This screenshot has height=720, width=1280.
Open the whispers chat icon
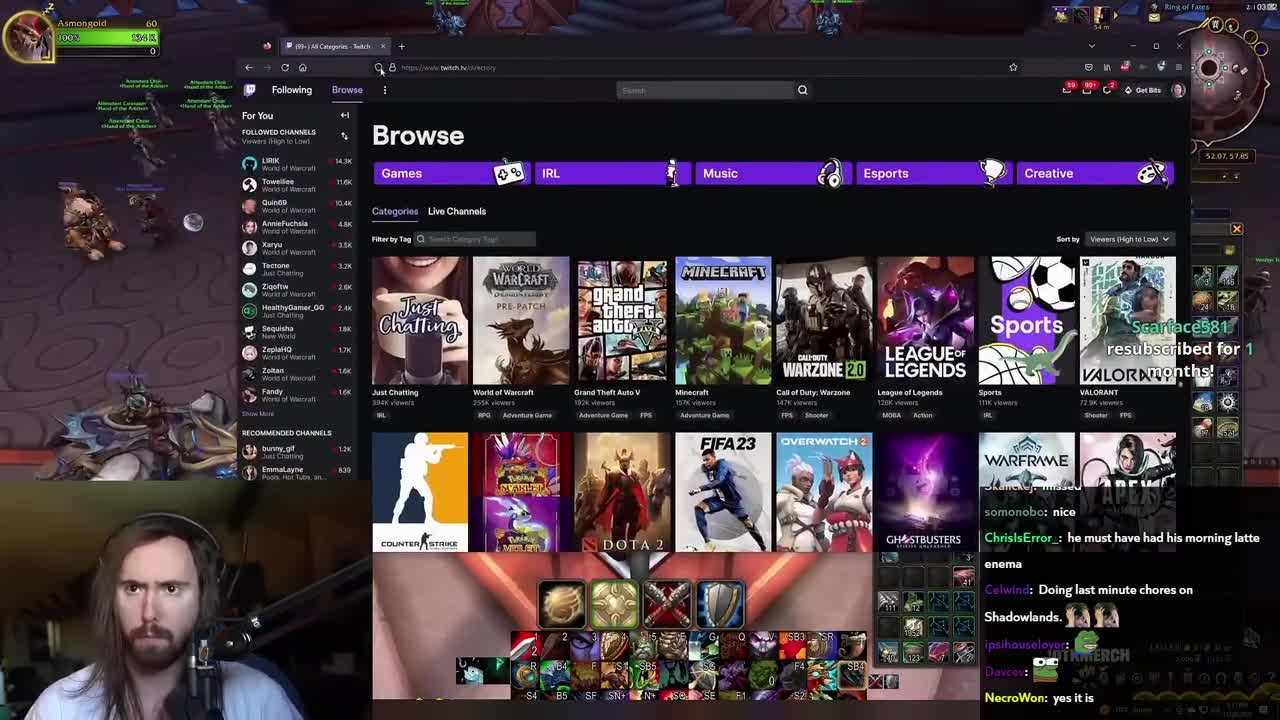(x=1107, y=90)
